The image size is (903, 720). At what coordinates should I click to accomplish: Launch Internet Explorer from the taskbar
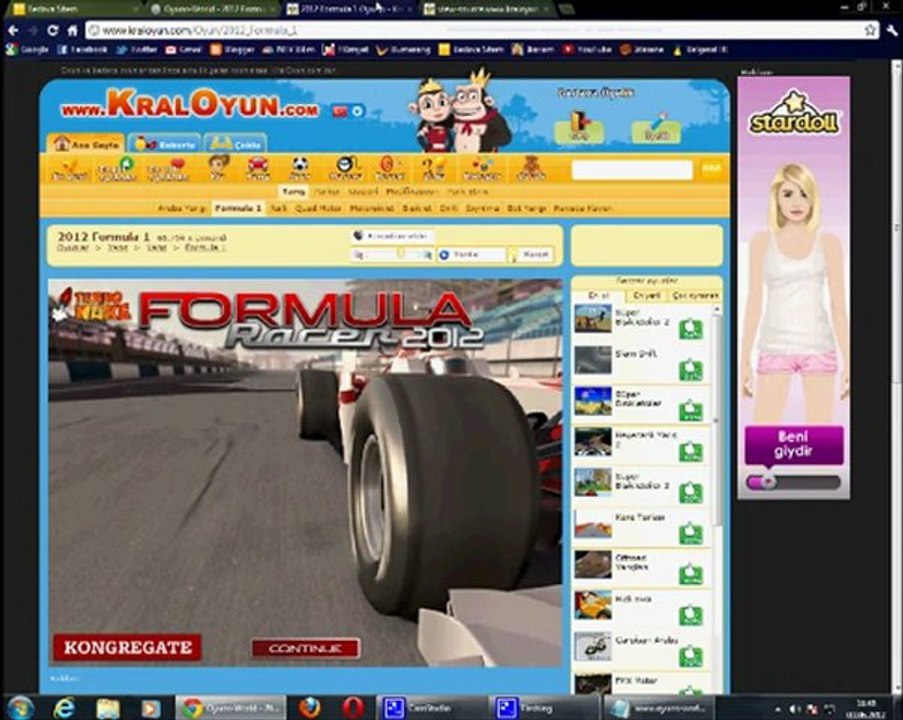64,707
